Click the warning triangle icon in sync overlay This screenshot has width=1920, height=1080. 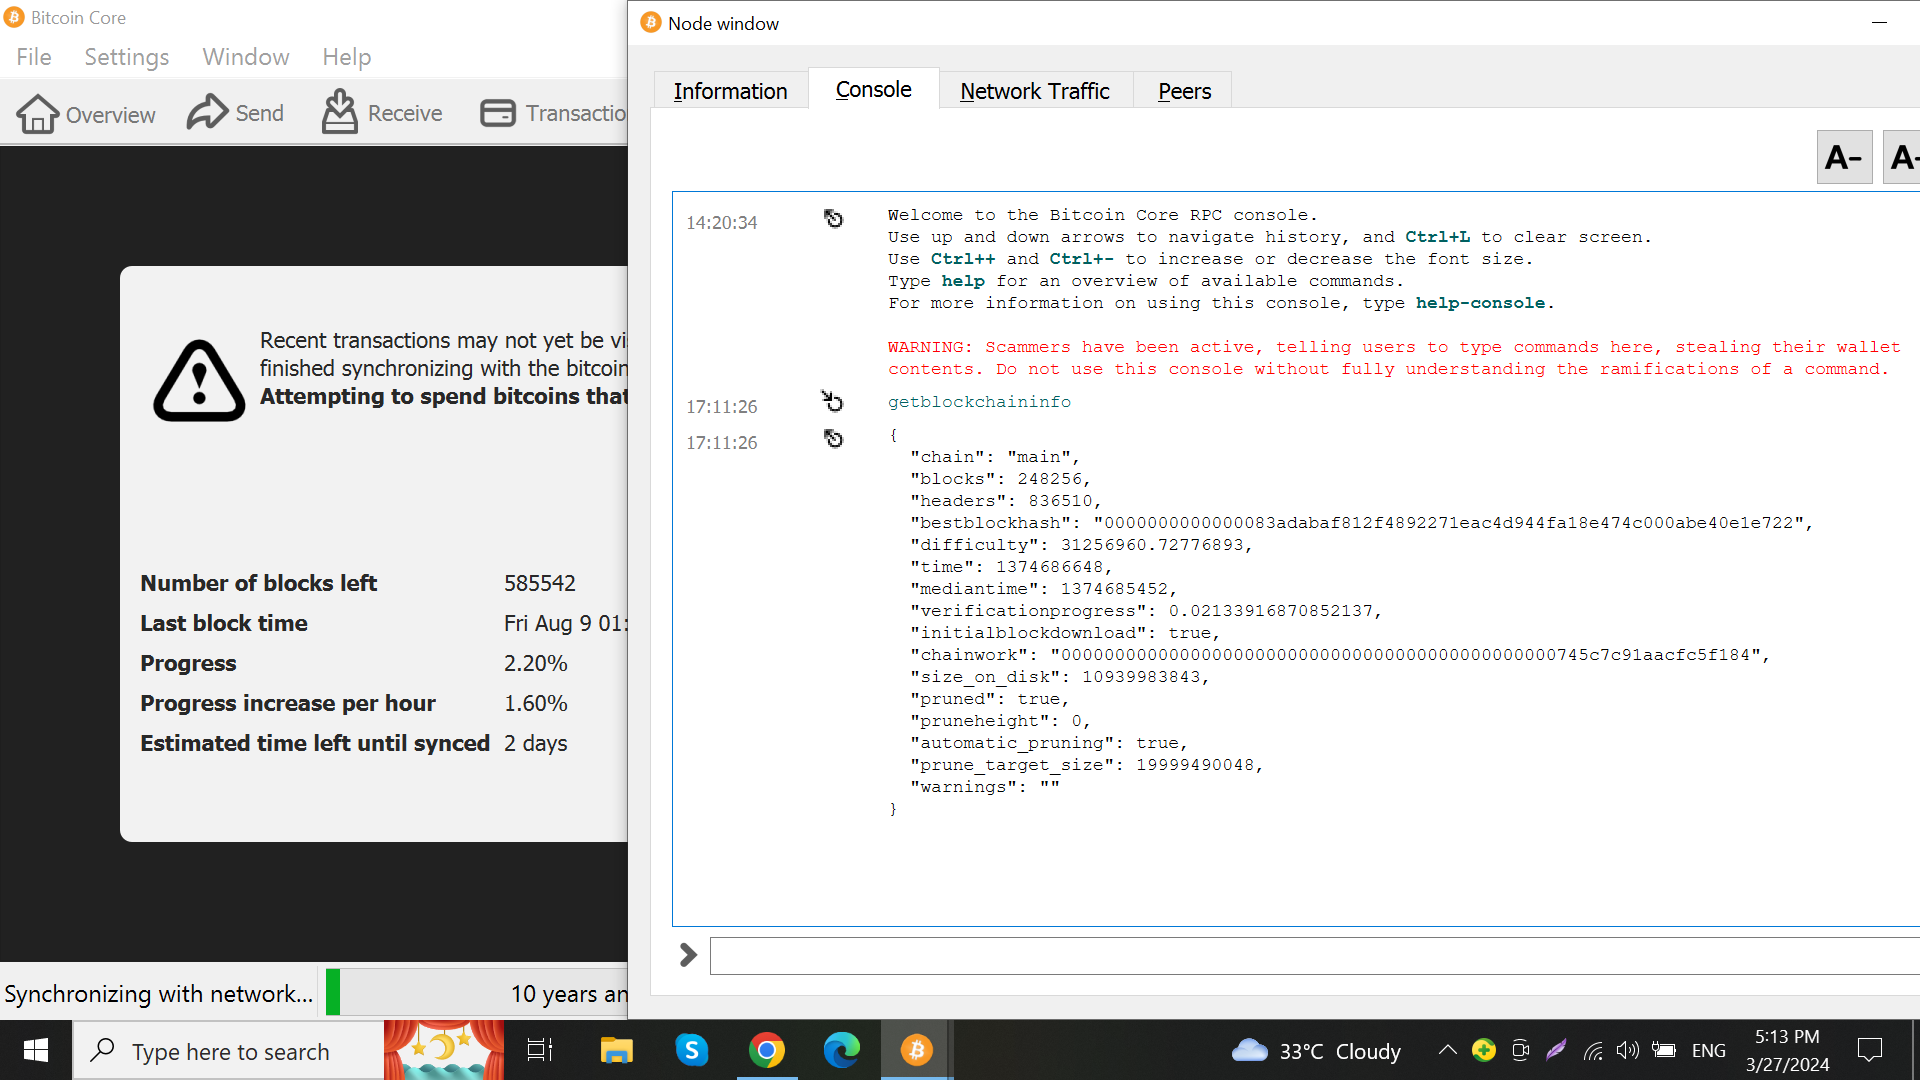click(199, 380)
